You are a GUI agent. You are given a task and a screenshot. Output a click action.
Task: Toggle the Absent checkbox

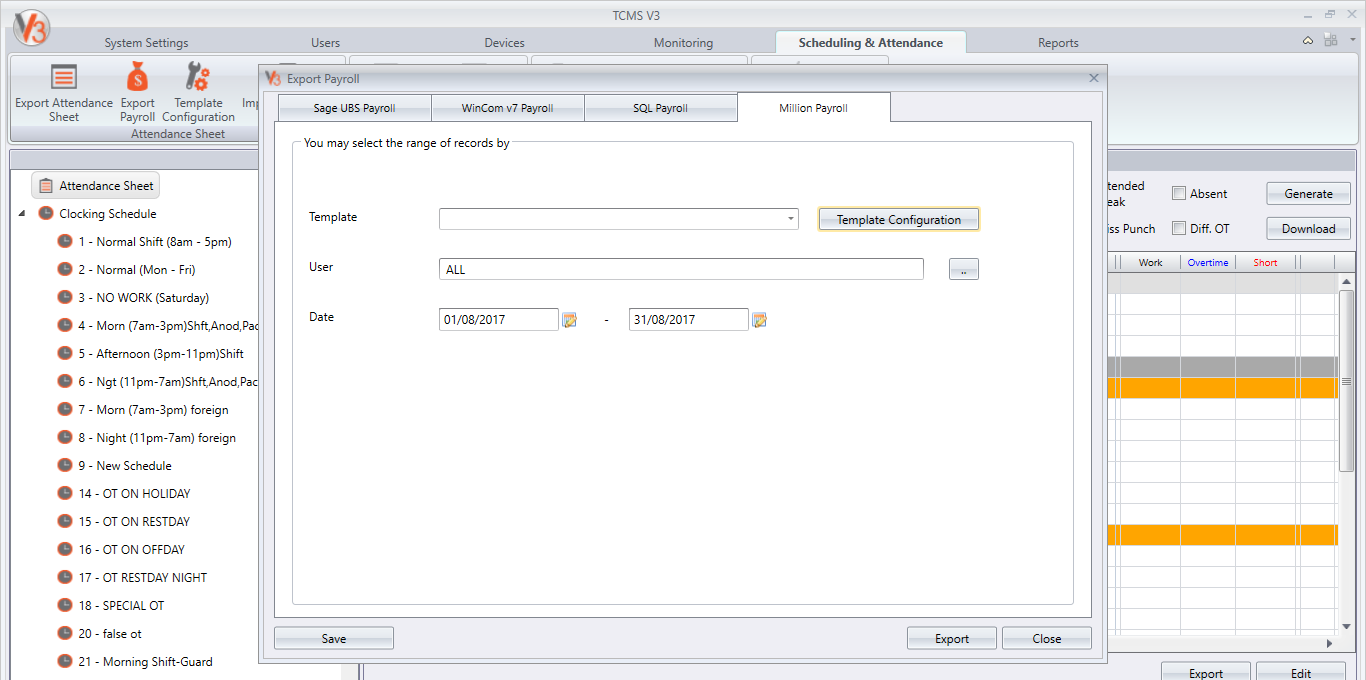pyautogui.click(x=1179, y=194)
